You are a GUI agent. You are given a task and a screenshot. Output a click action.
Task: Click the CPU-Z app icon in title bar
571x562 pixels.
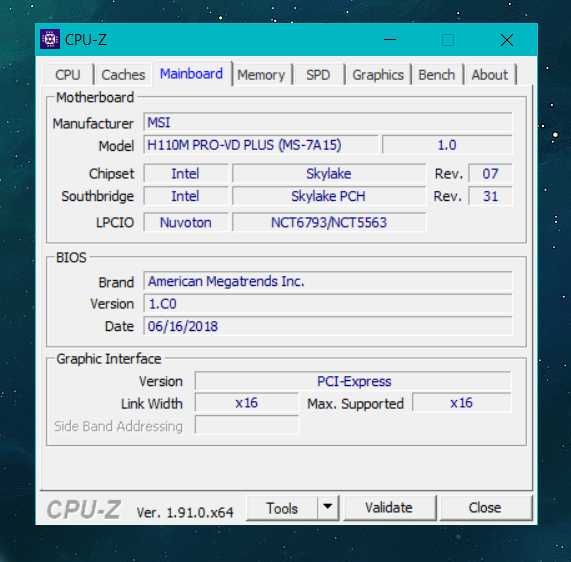click(x=50, y=39)
